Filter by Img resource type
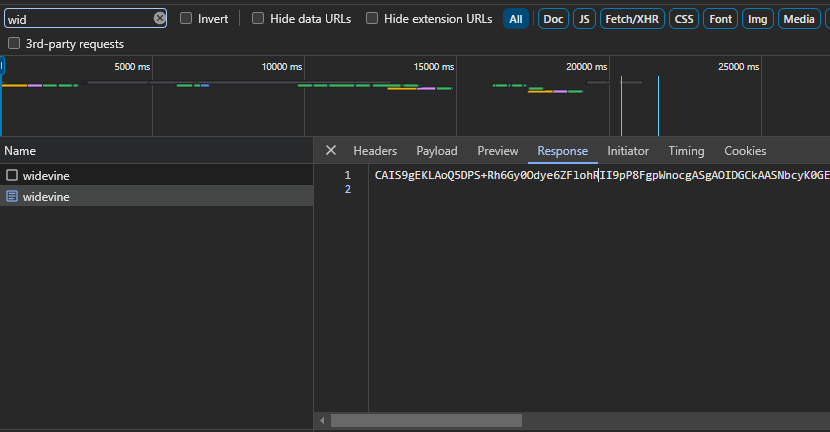The width and height of the screenshot is (830, 432). pyautogui.click(x=758, y=19)
